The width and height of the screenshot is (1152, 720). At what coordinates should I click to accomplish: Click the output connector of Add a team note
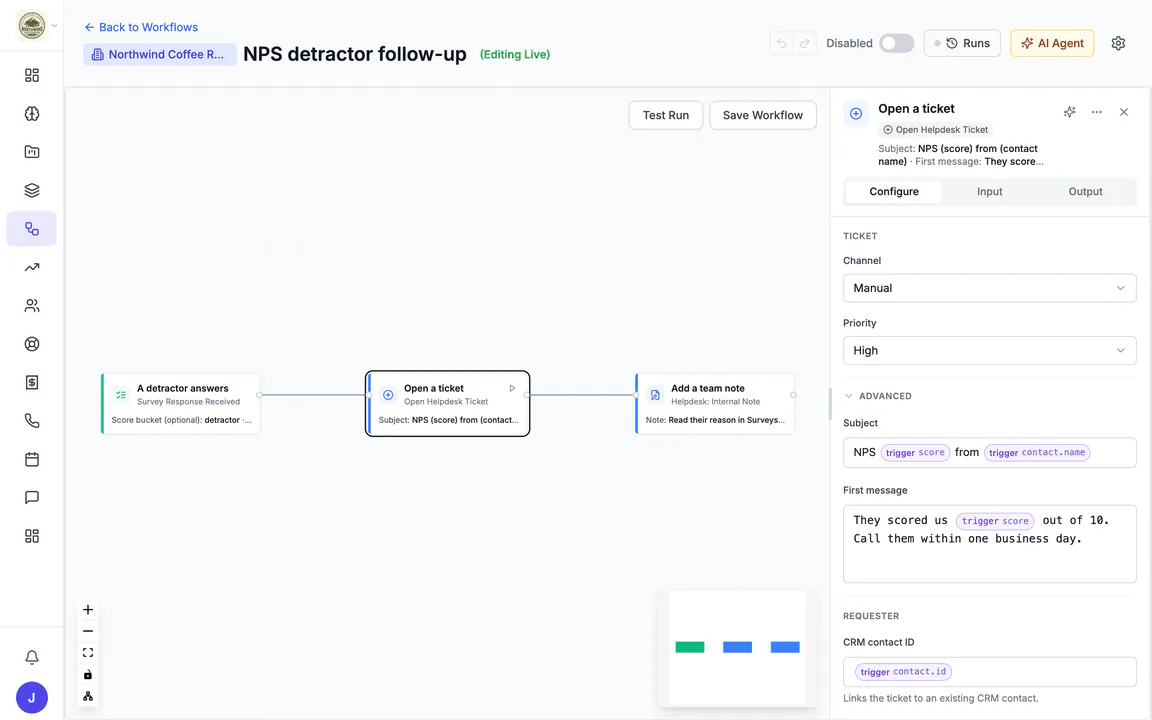(793, 395)
